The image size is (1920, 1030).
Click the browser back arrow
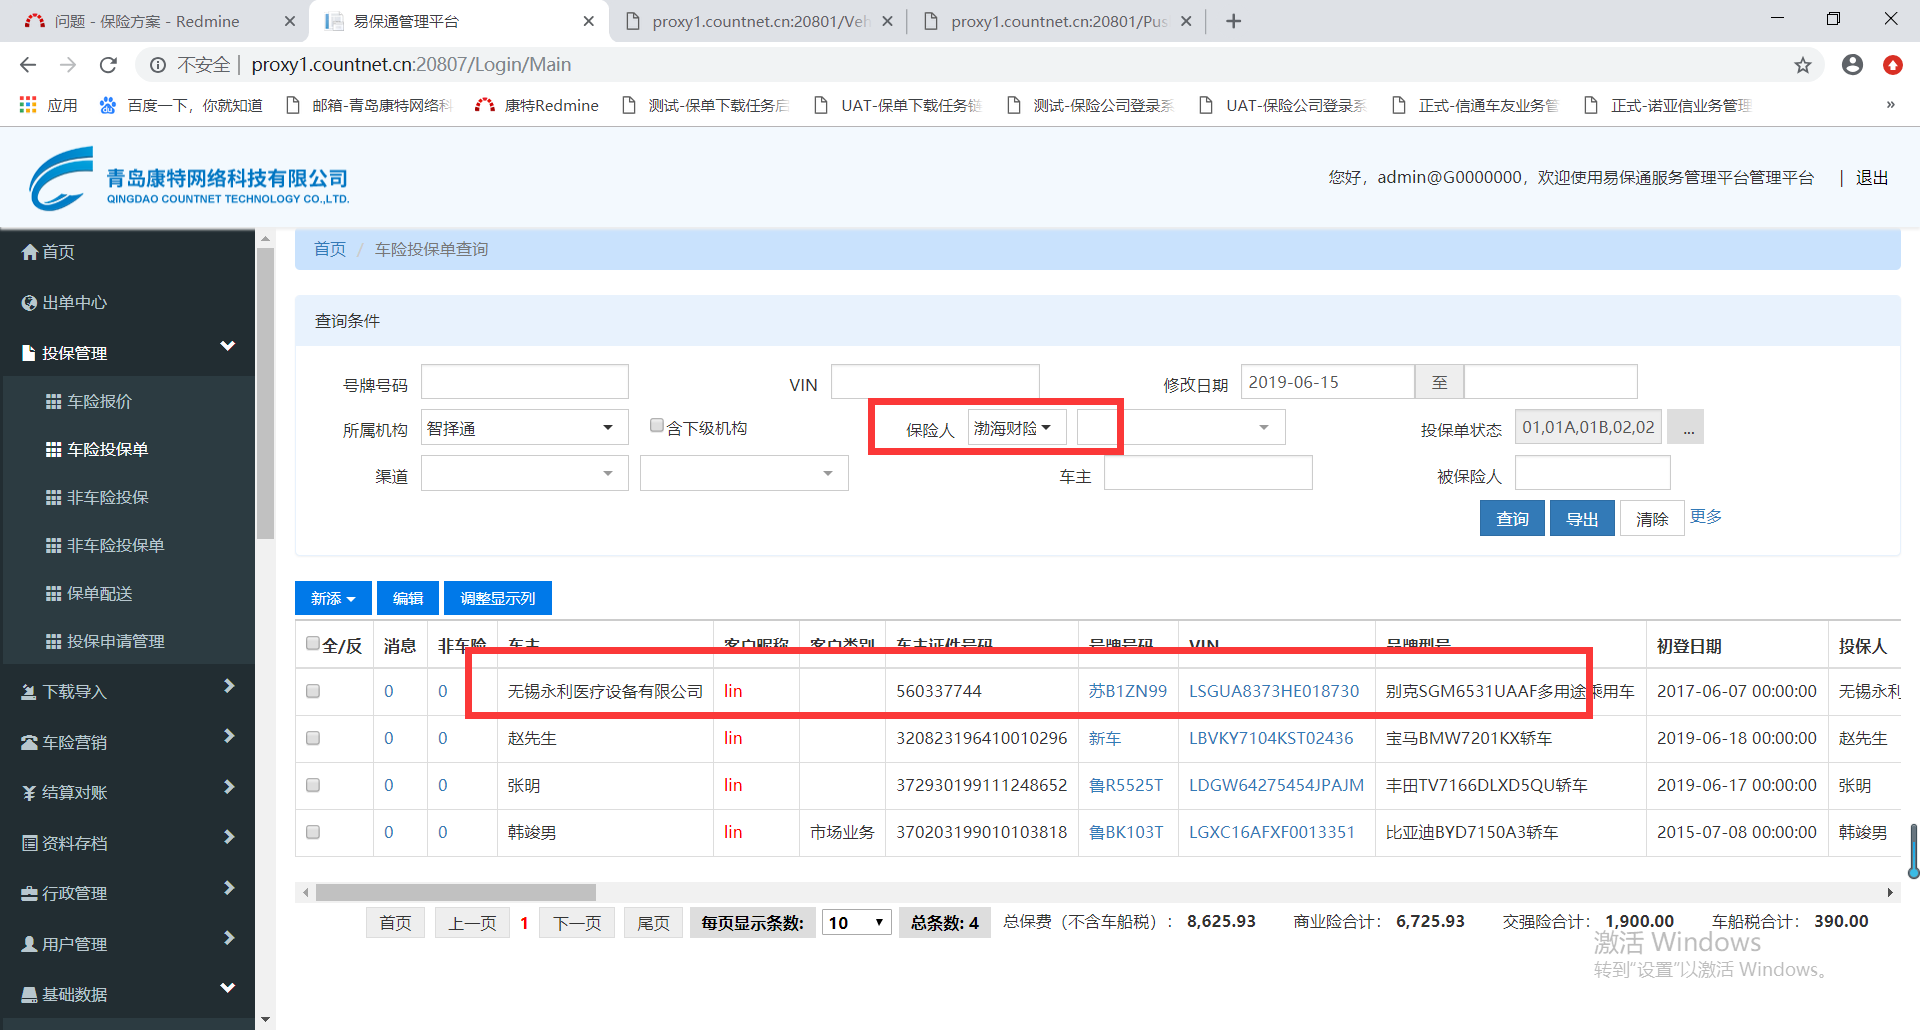point(28,65)
